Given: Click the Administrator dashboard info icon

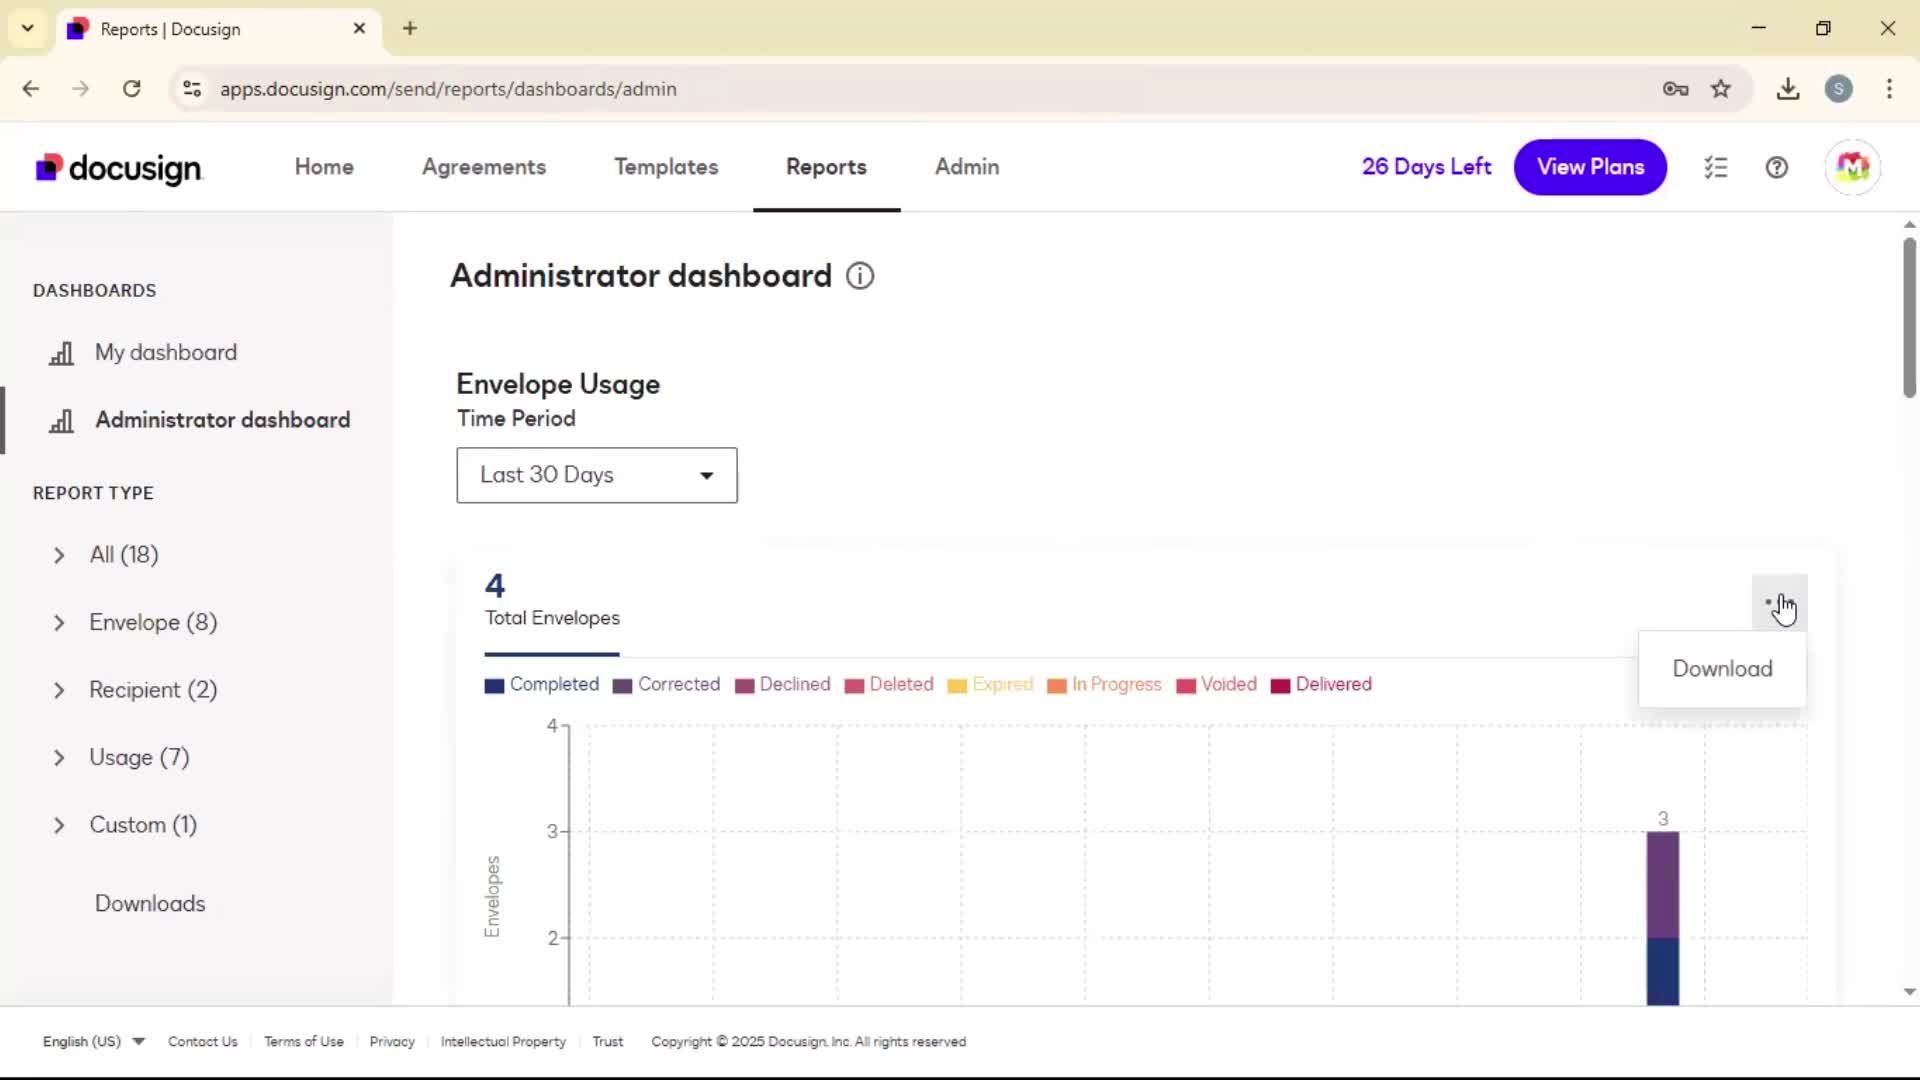Looking at the screenshot, I should (x=860, y=276).
